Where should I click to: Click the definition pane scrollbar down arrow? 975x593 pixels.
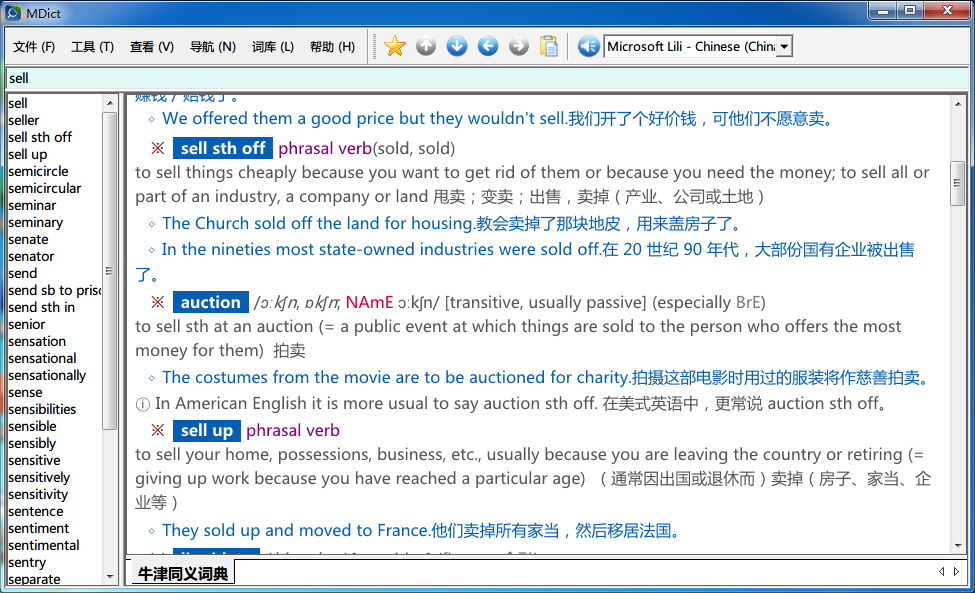coord(958,546)
